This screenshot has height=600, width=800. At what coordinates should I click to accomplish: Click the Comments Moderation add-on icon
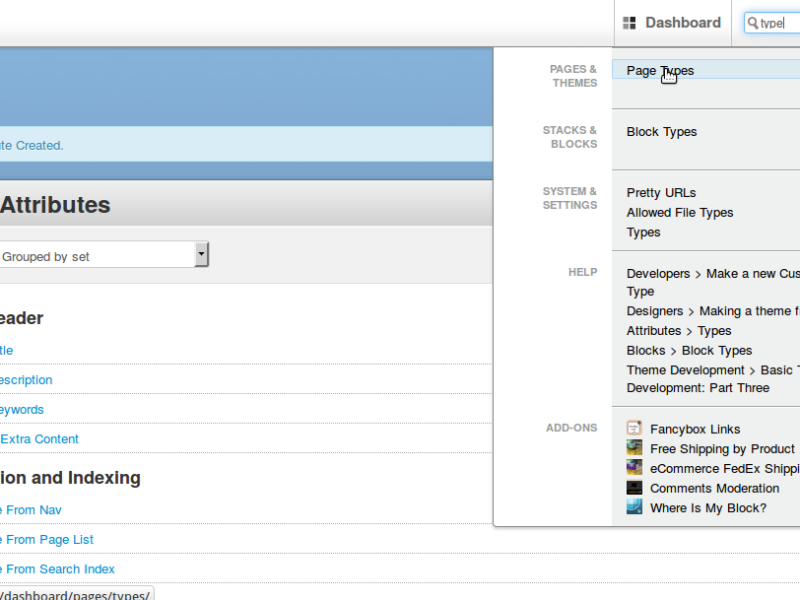tap(634, 488)
